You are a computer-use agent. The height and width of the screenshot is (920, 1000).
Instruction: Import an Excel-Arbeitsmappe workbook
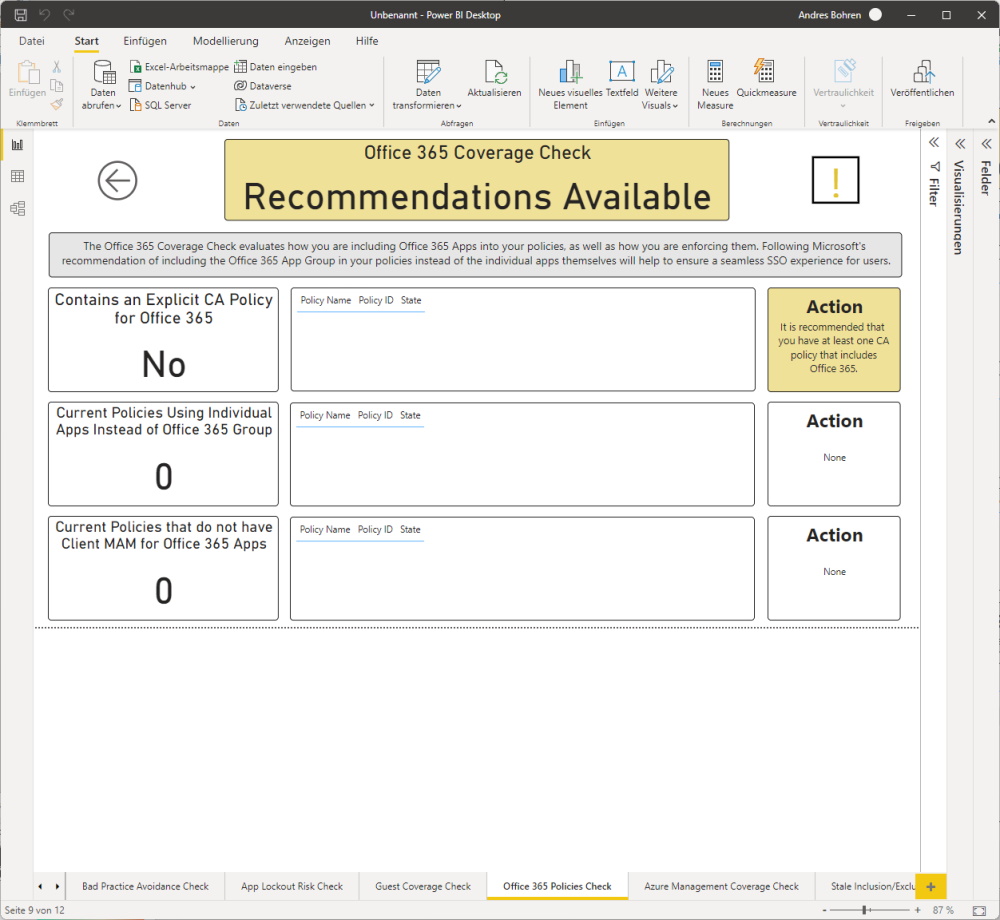pyautogui.click(x=179, y=67)
